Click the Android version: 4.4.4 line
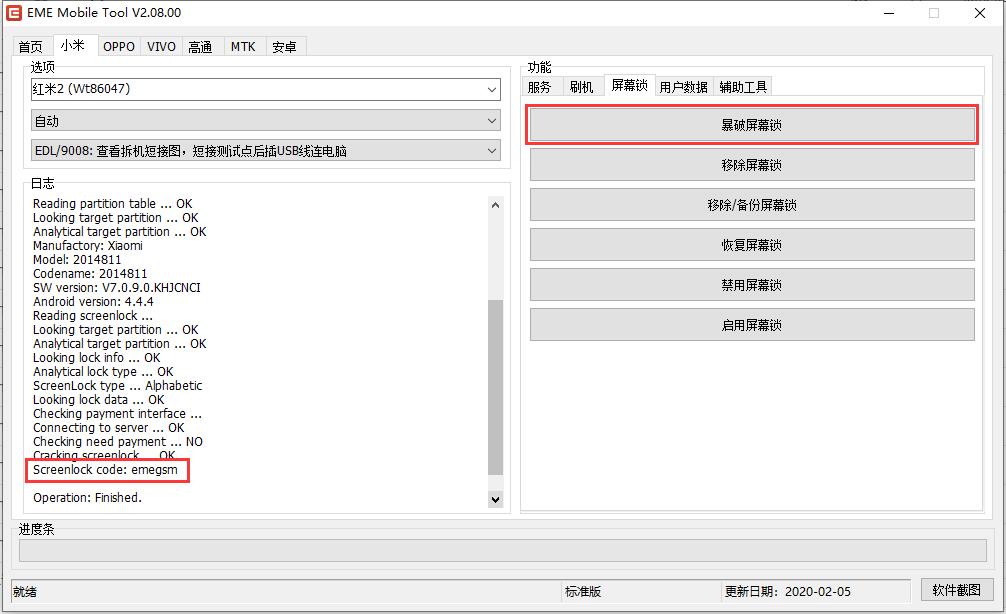Image resolution: width=1006 pixels, height=614 pixels. [93, 302]
